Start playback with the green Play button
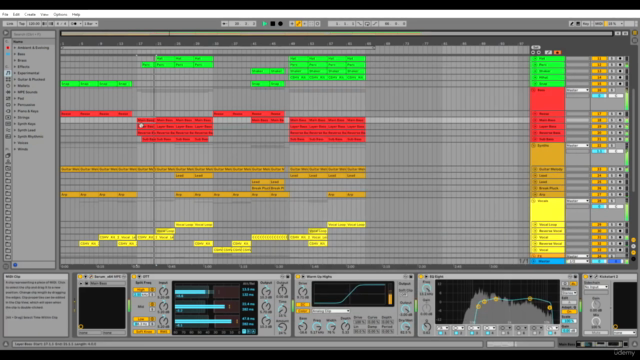The width and height of the screenshot is (640, 360). click(x=264, y=24)
